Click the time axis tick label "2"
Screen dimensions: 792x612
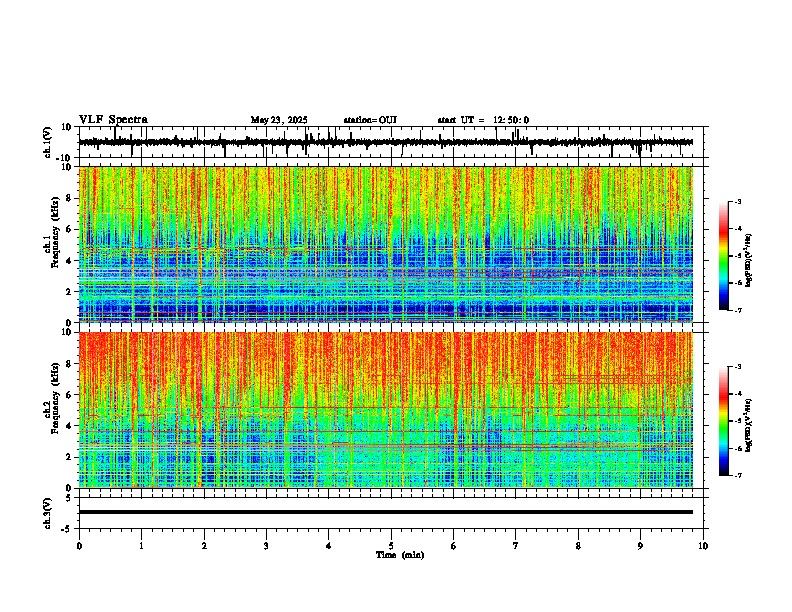point(204,546)
